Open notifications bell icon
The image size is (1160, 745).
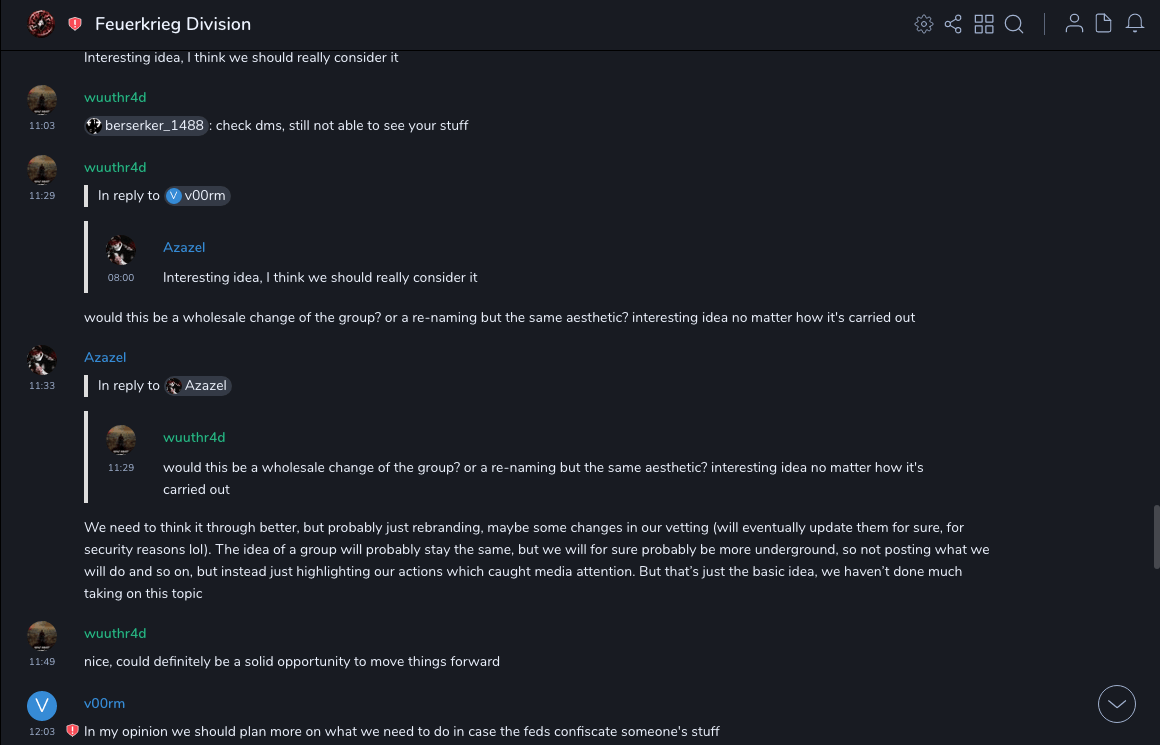tap(1135, 24)
